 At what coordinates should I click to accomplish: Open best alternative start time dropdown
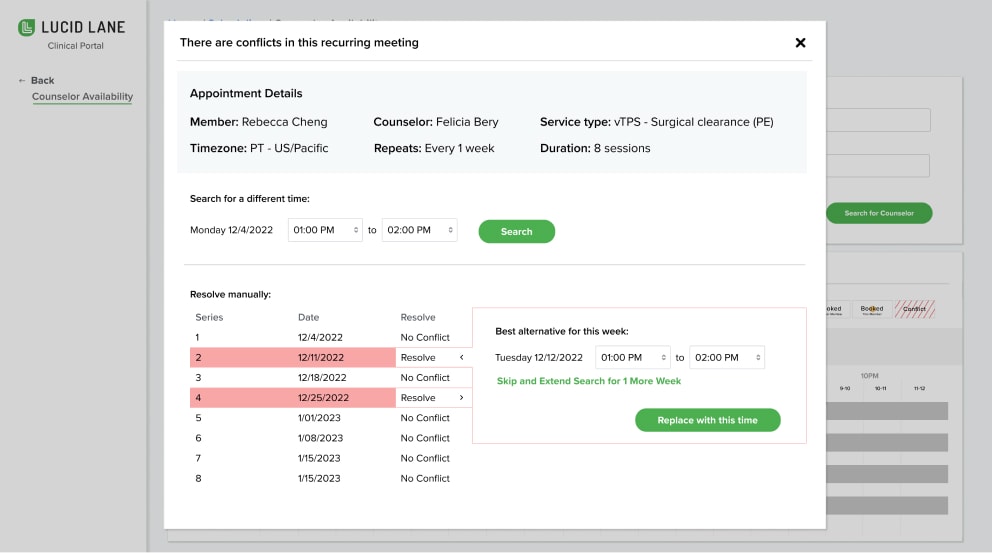(632, 357)
